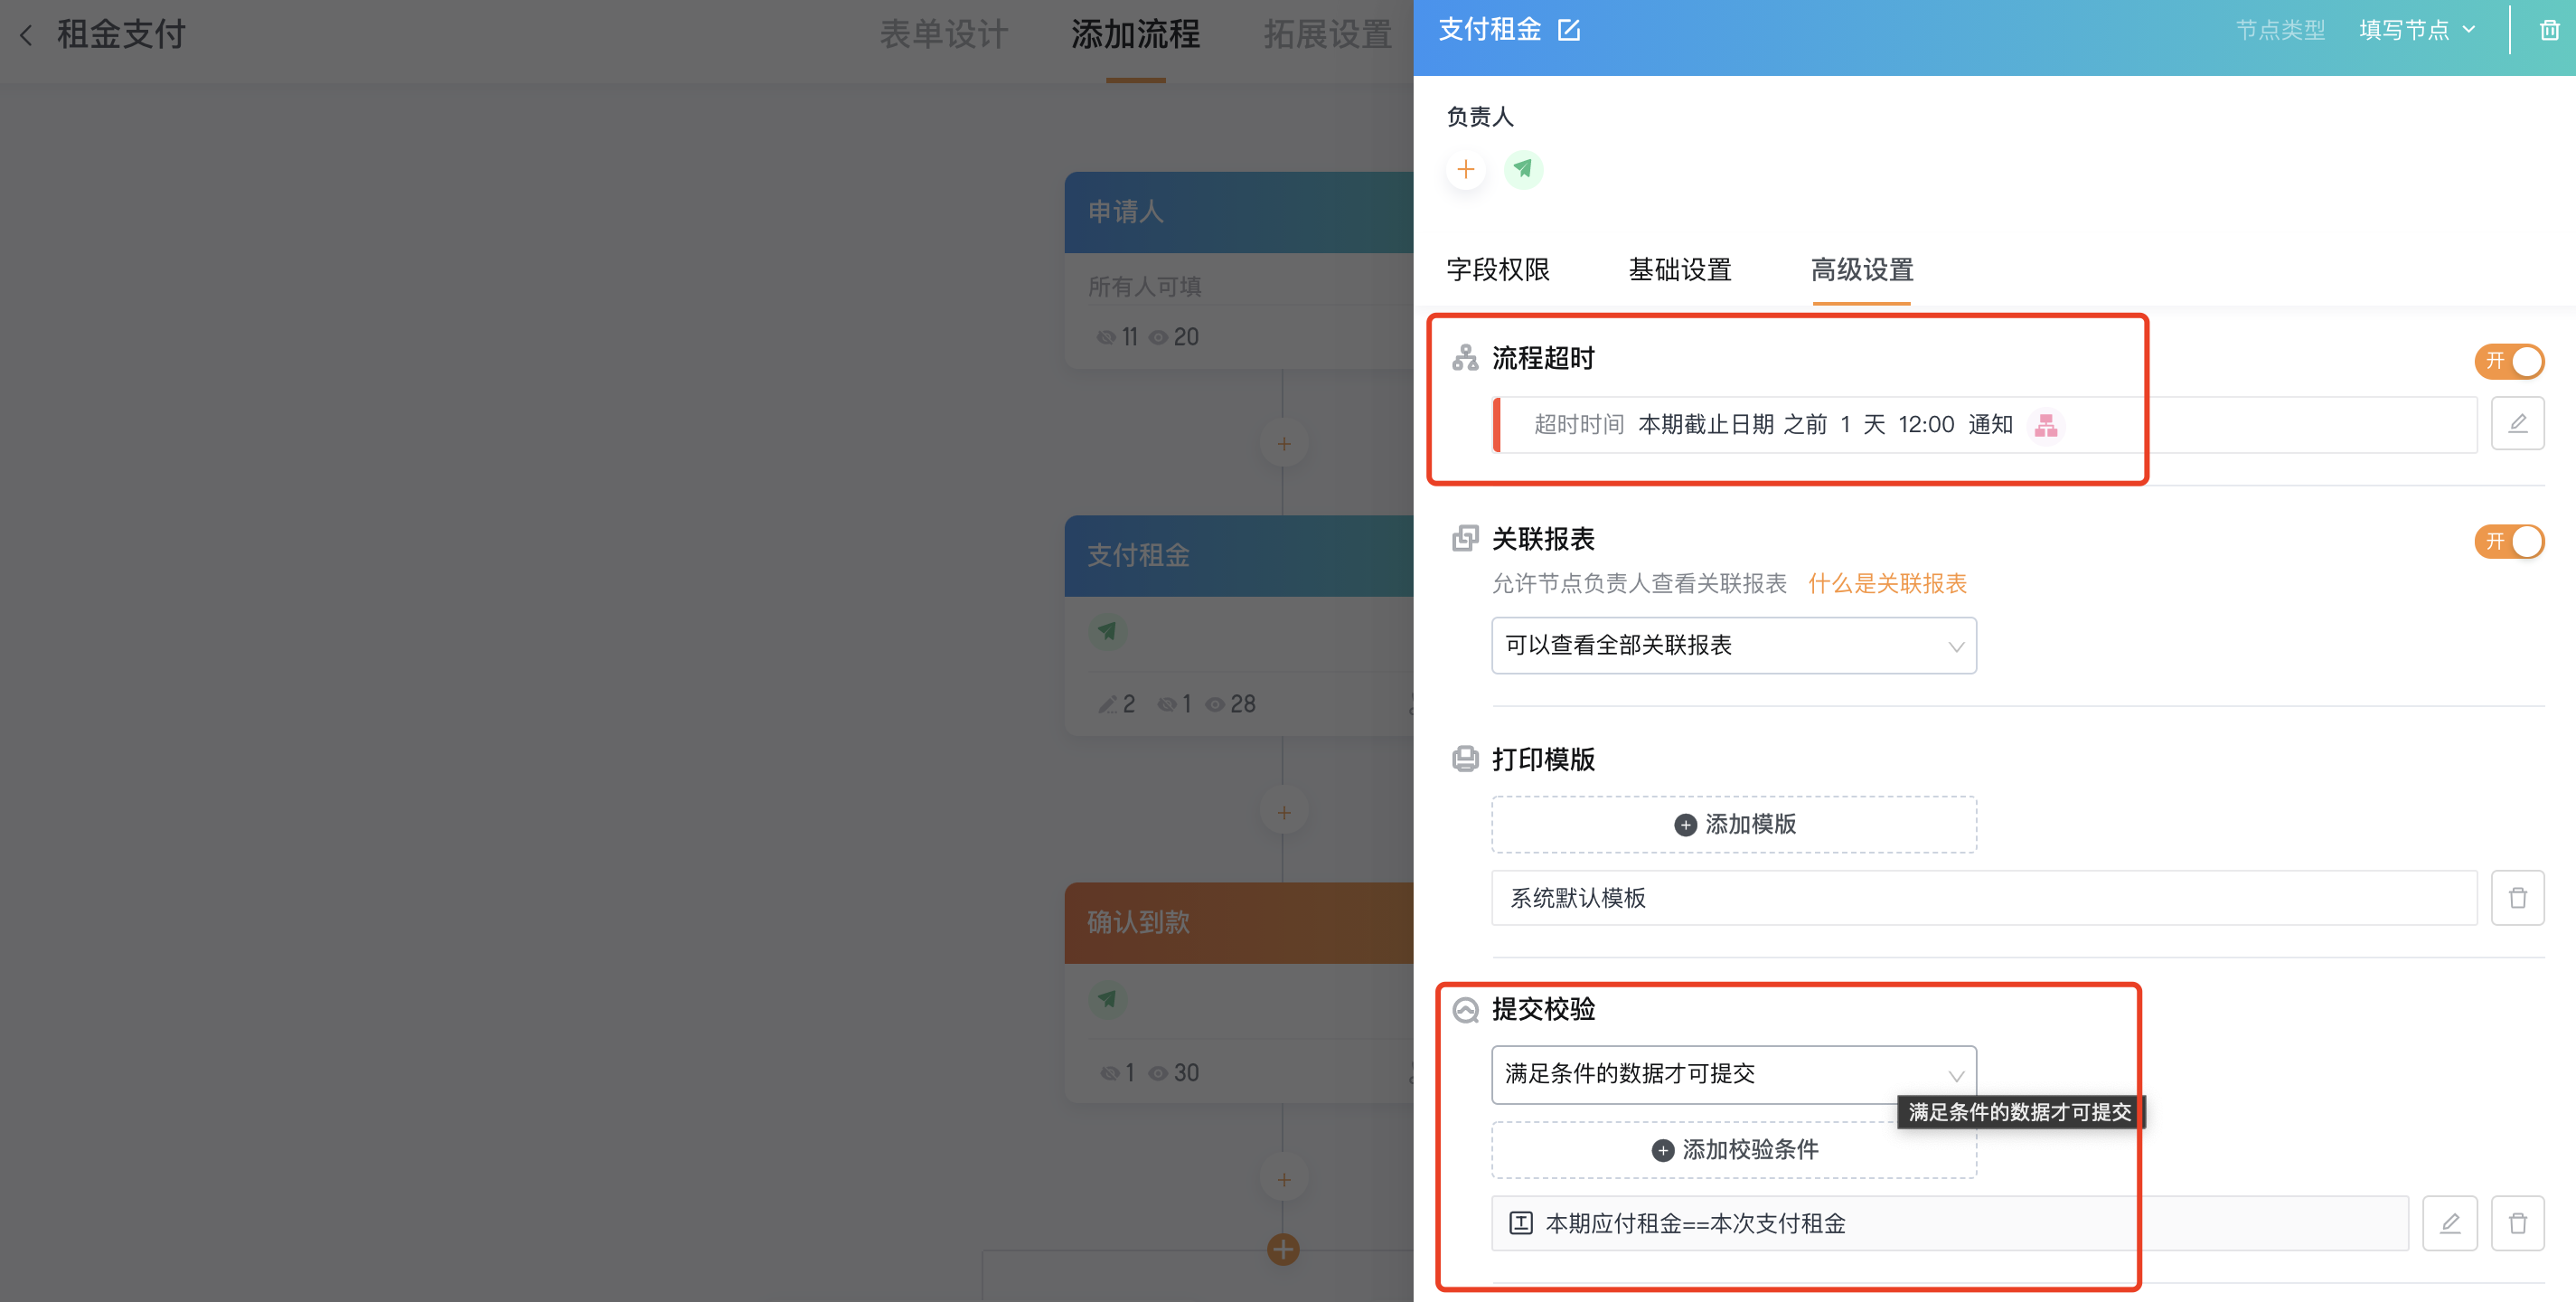Screen dimensions: 2576x1302
Task: Open the 高级设置 tab
Action: (x=1861, y=270)
